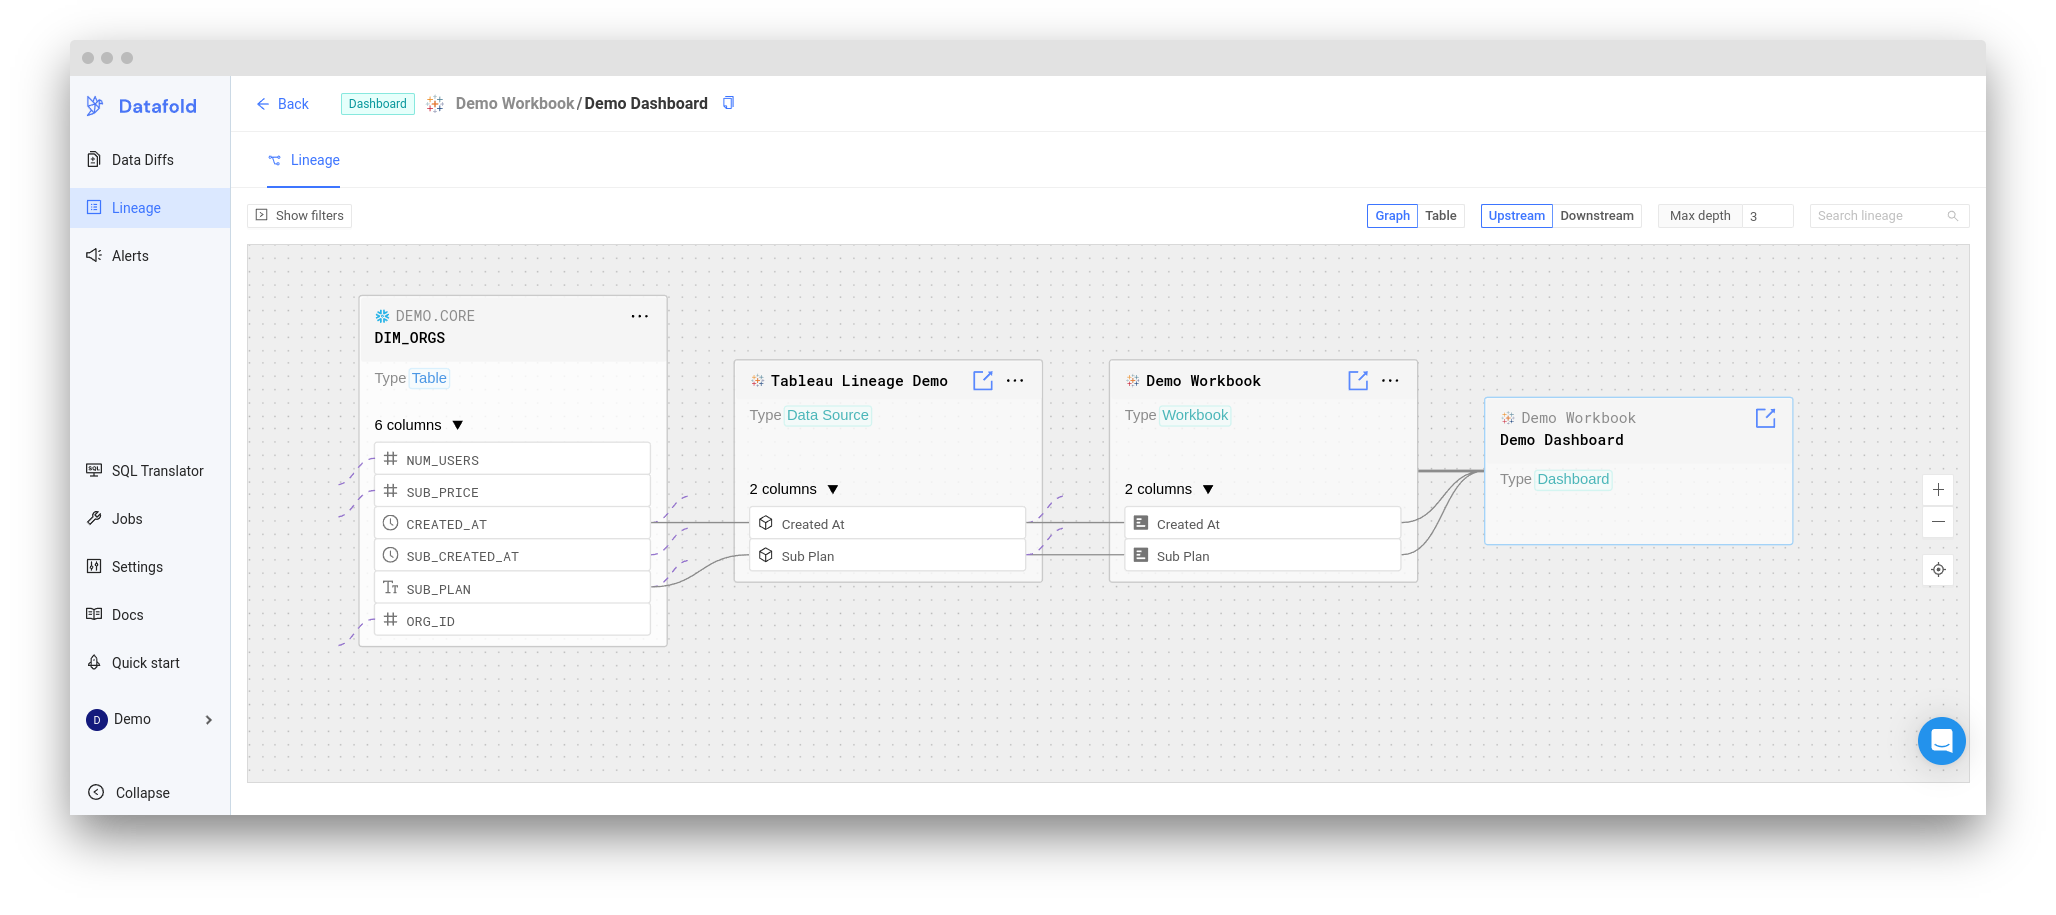2056x915 pixels.
Task: Click the Datafold logo icon
Action: coord(95,106)
